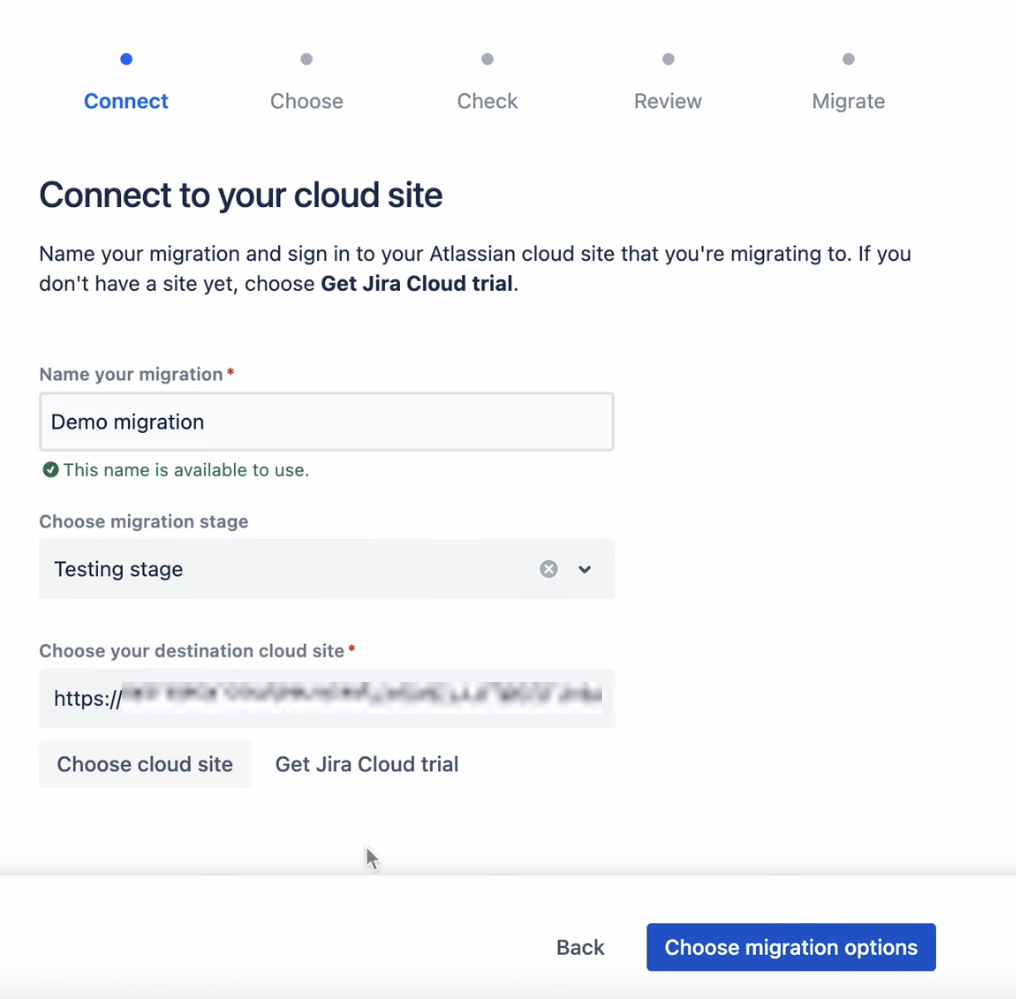
Task: Click the Choose migration options button
Action: [x=791, y=947]
